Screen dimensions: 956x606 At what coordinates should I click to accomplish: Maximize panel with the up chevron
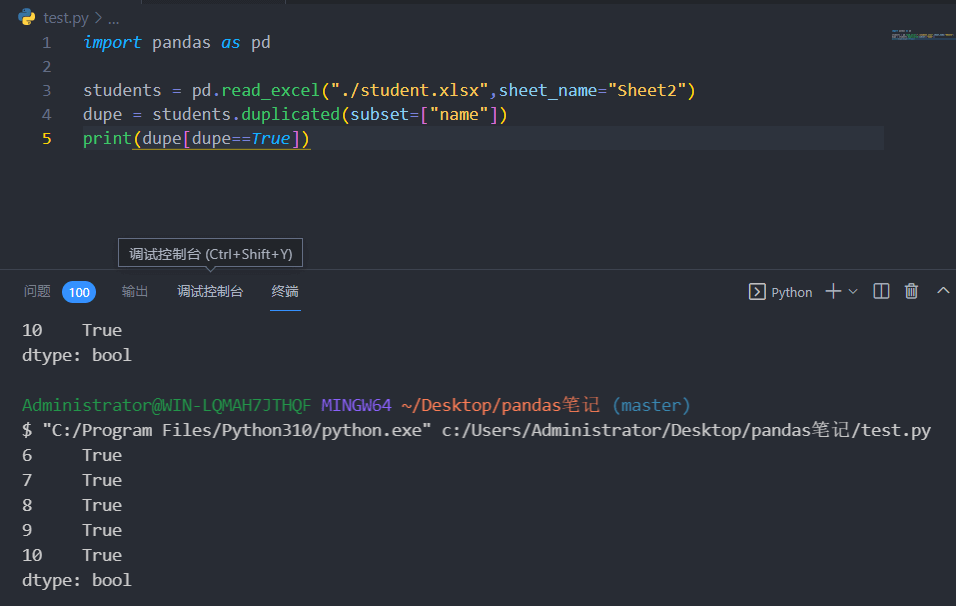[x=942, y=291]
